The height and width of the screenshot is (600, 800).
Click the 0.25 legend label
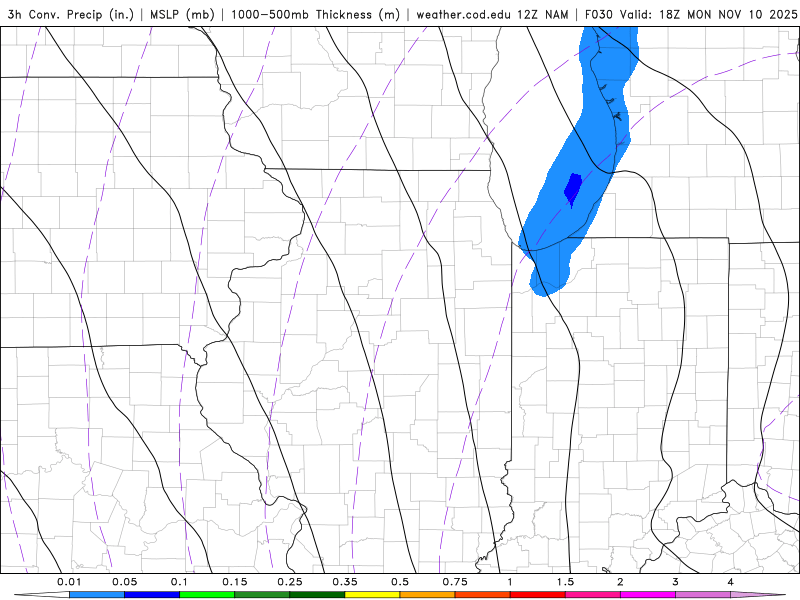290,582
